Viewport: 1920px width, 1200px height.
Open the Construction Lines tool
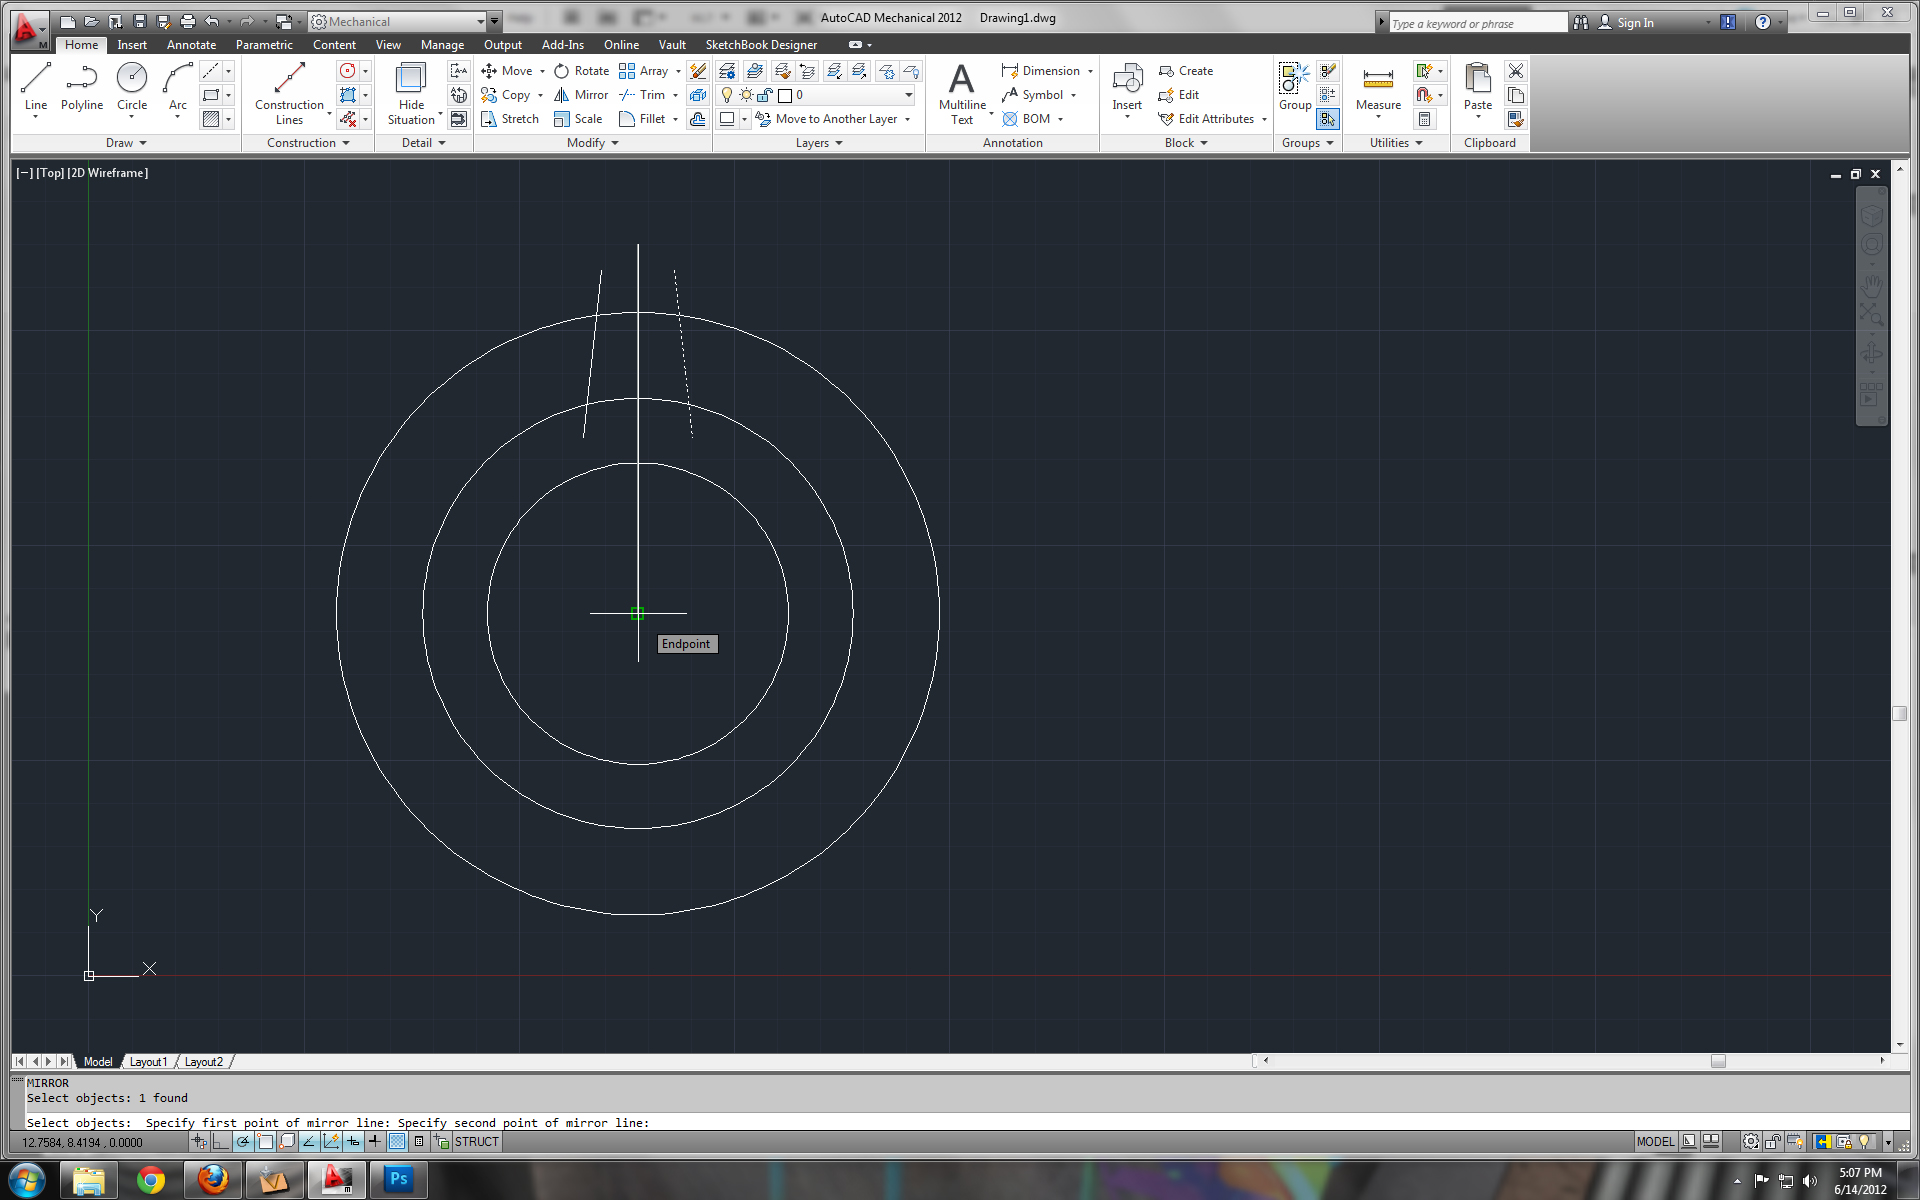tap(289, 93)
